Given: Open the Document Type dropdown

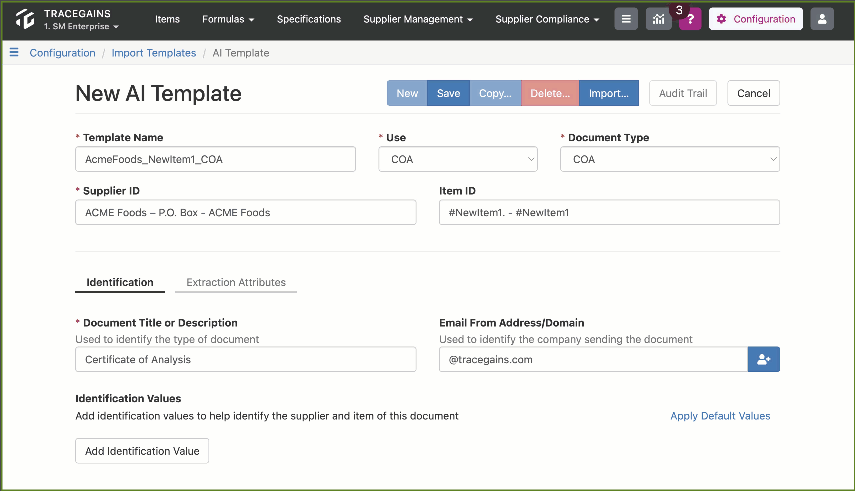Looking at the screenshot, I should click(x=670, y=159).
